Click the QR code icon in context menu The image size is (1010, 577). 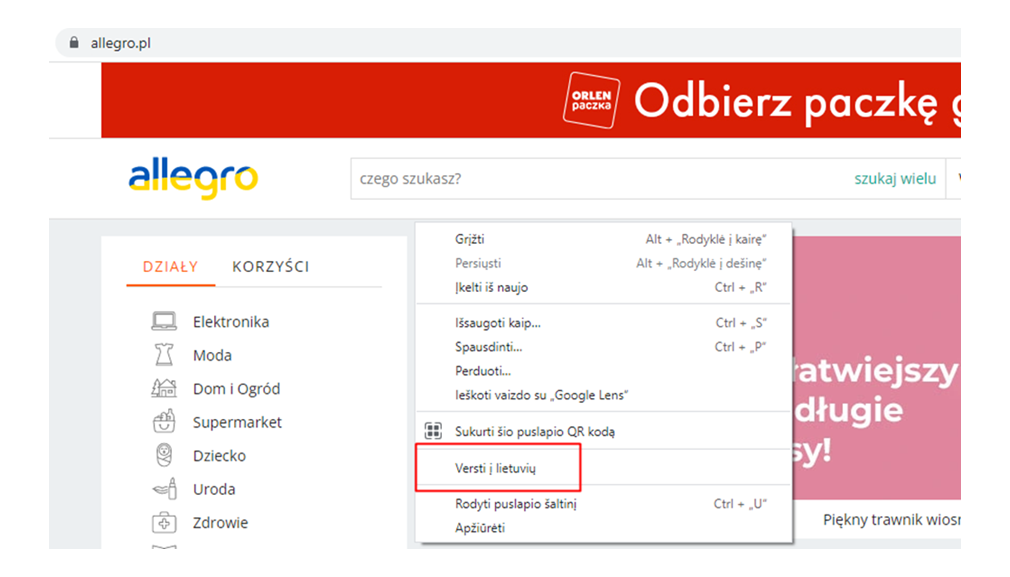pyautogui.click(x=433, y=432)
